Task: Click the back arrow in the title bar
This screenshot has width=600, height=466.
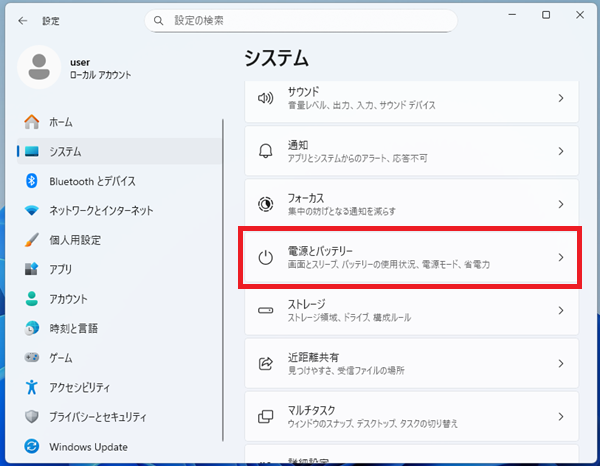Action: point(22,20)
